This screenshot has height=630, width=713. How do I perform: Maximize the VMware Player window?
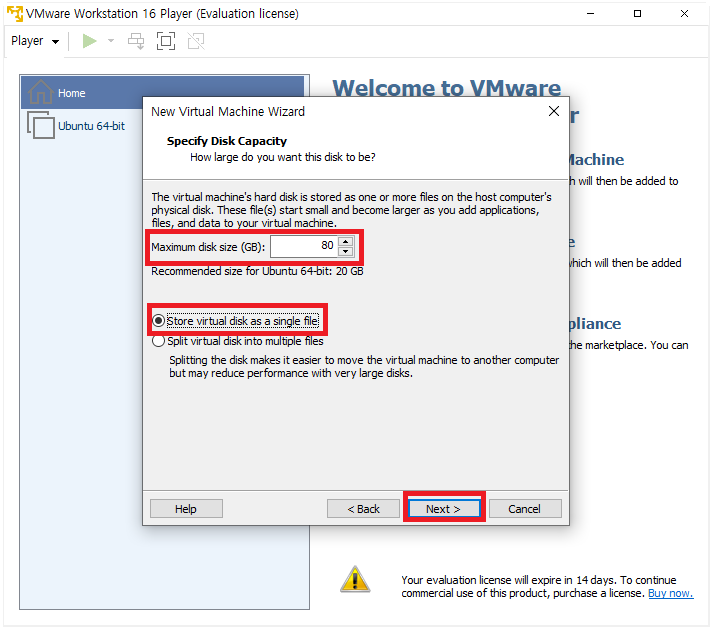[x=638, y=14]
